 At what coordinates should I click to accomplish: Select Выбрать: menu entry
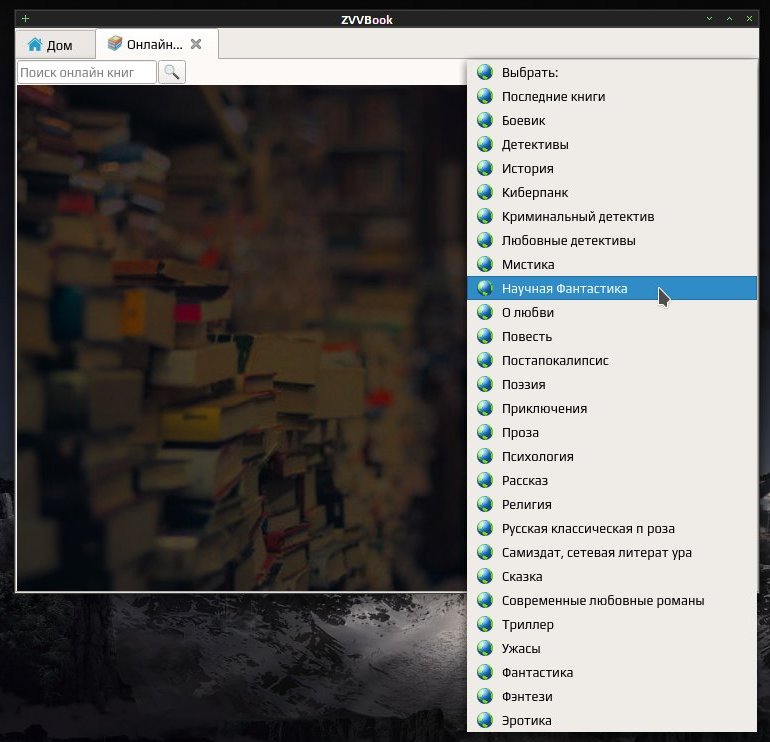(612, 72)
